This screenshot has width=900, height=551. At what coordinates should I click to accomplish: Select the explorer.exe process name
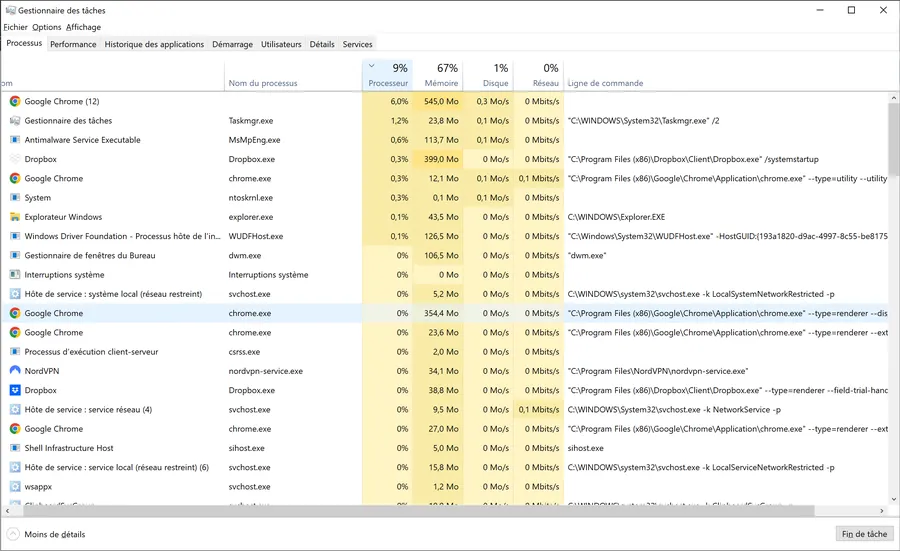tap(251, 217)
